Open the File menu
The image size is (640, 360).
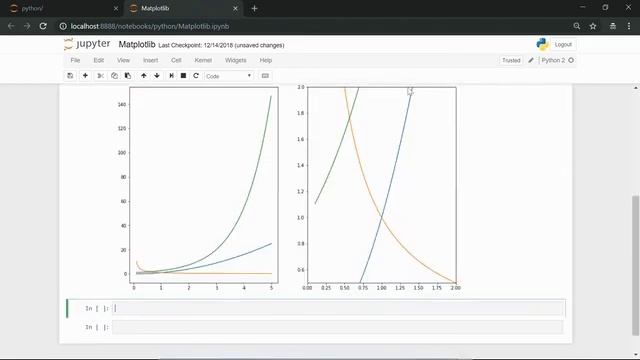[75, 60]
